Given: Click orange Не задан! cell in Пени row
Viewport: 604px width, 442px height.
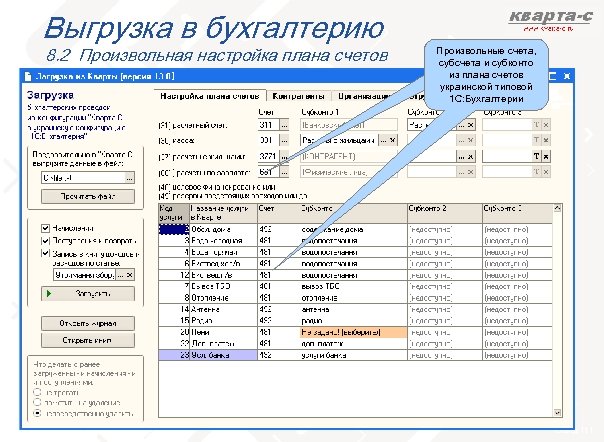Looking at the screenshot, I should 353,332.
